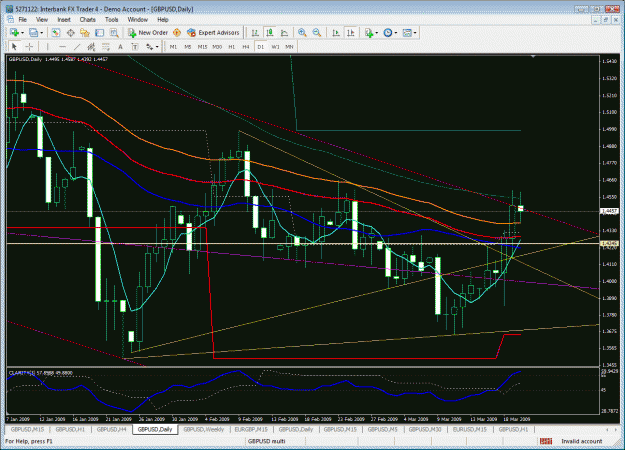Viewport: 625px width, 450px height.
Task: Open the Data Window crosshair-circle icon
Action: pos(70,33)
